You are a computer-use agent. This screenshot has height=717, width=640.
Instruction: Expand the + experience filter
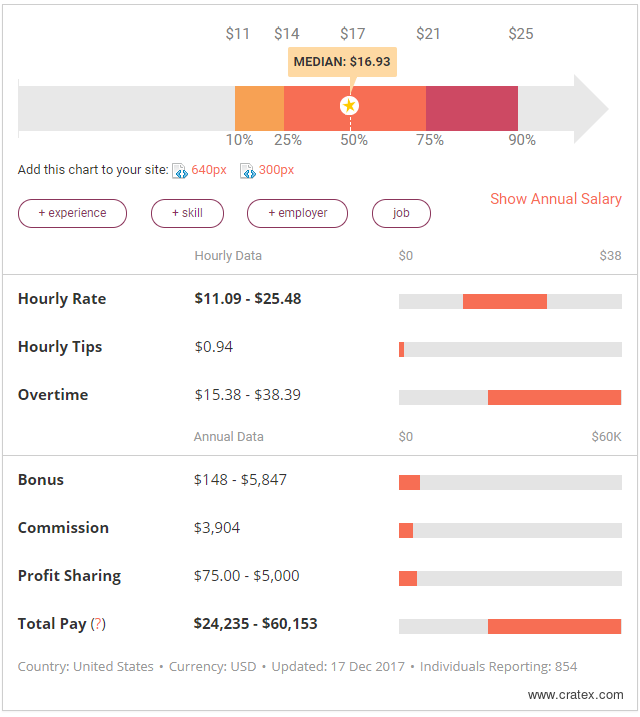pos(72,213)
